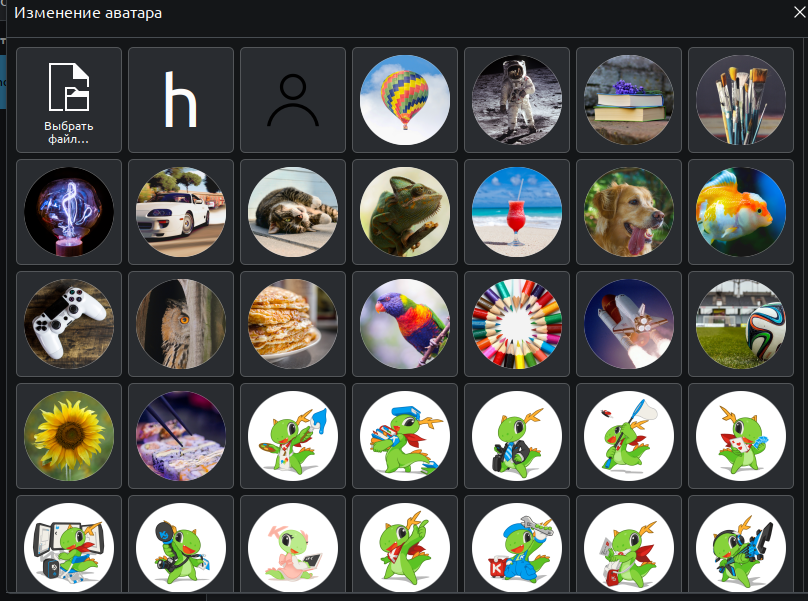Select the plasma ball avatar
808x601 pixels.
[69, 212]
